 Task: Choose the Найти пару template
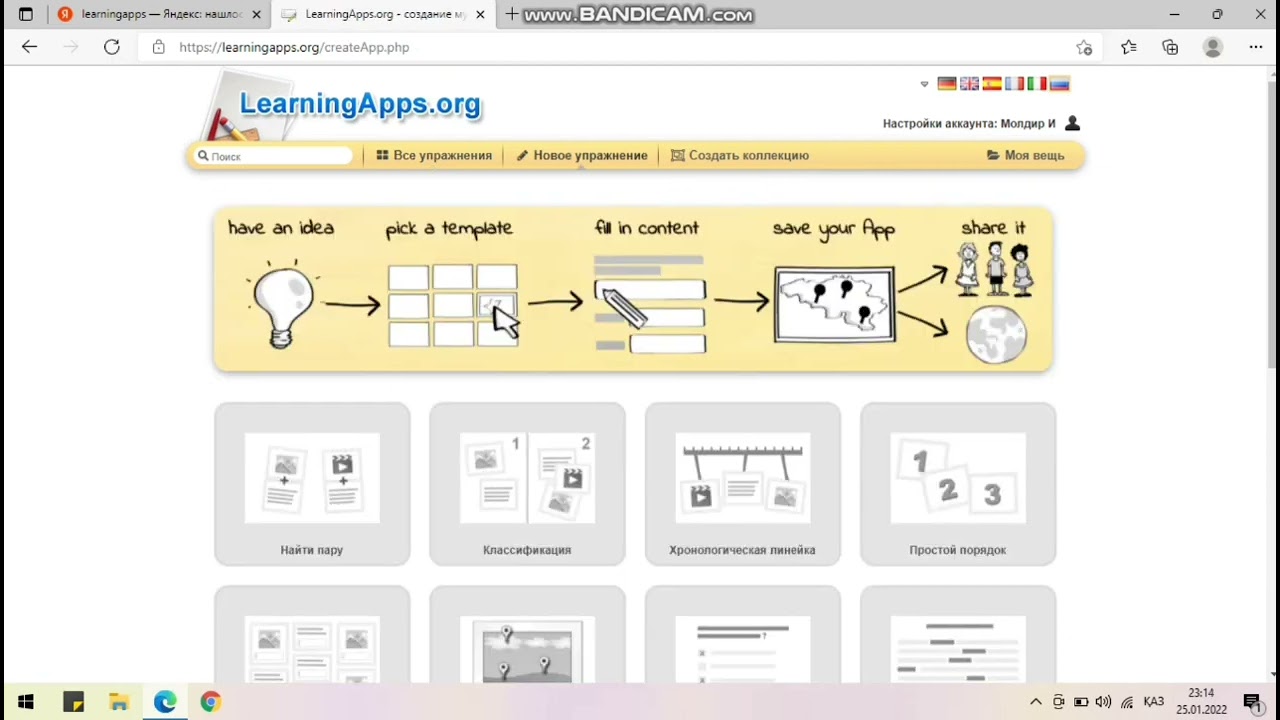point(312,484)
